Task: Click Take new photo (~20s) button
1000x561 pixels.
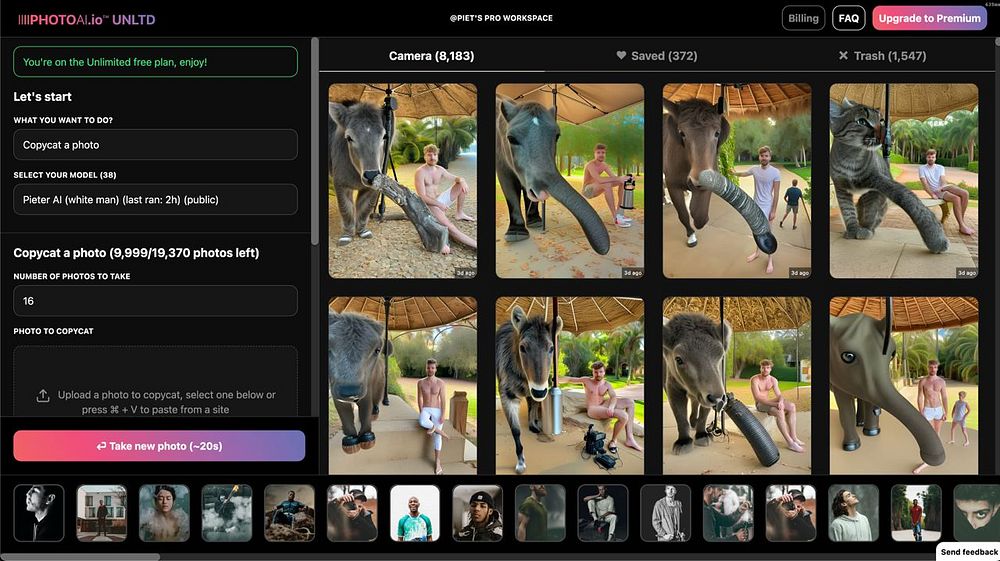Action: (159, 446)
